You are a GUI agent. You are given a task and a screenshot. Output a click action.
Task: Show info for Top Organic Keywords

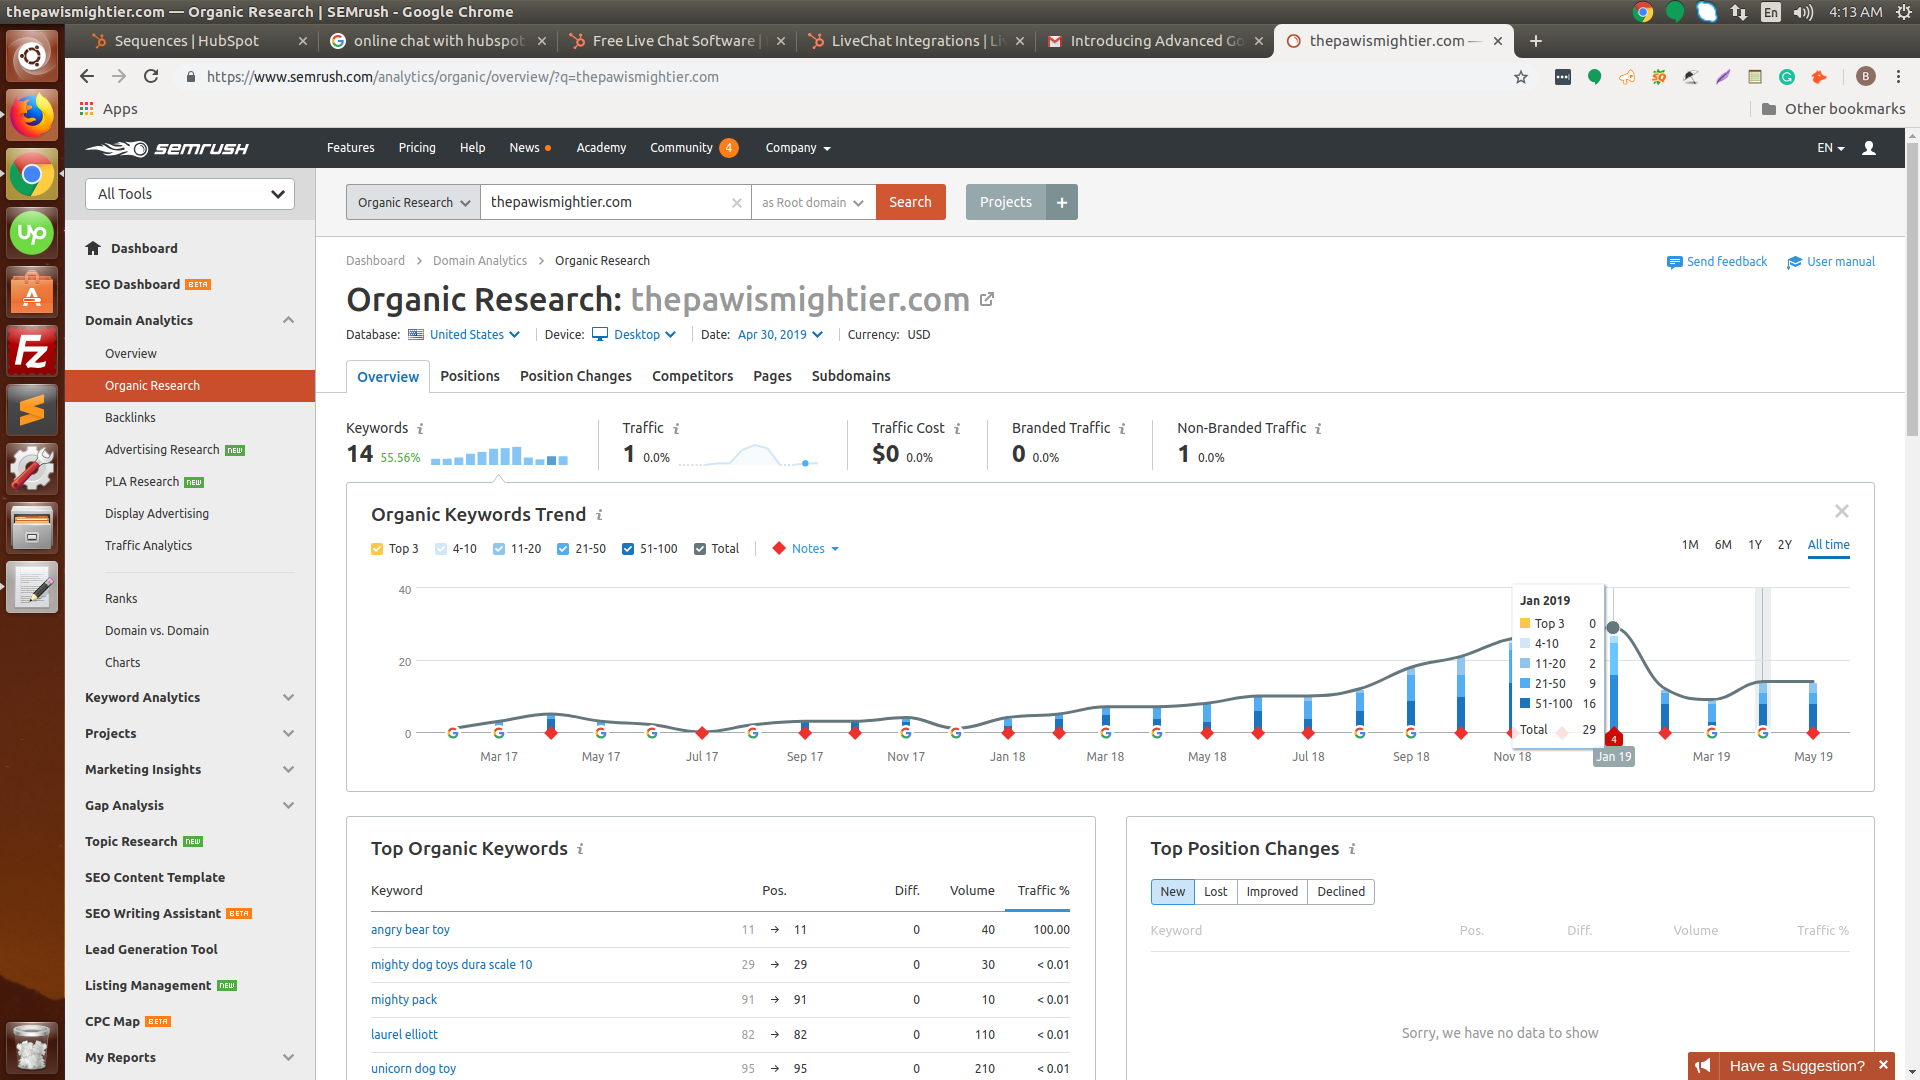pyautogui.click(x=580, y=849)
